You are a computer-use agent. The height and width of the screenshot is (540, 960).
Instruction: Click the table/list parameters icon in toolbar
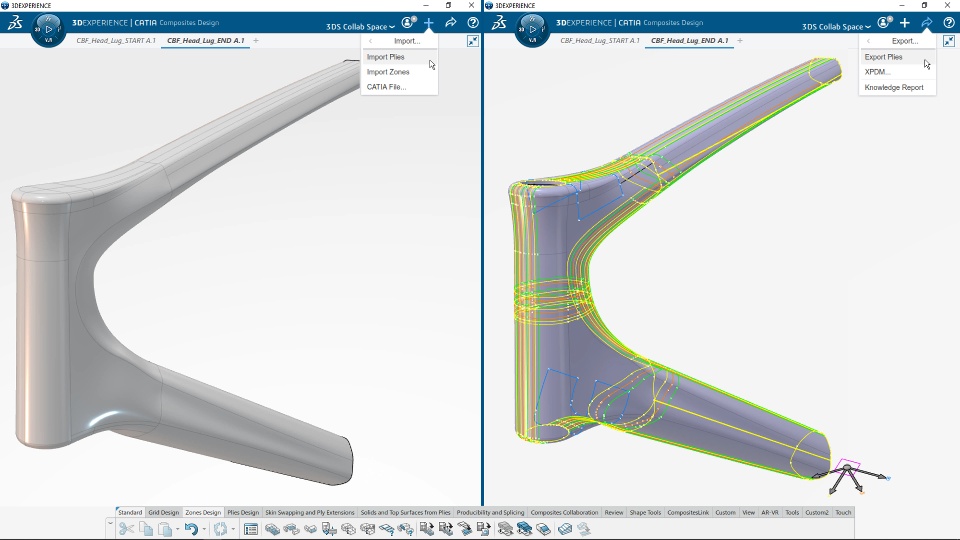250,529
